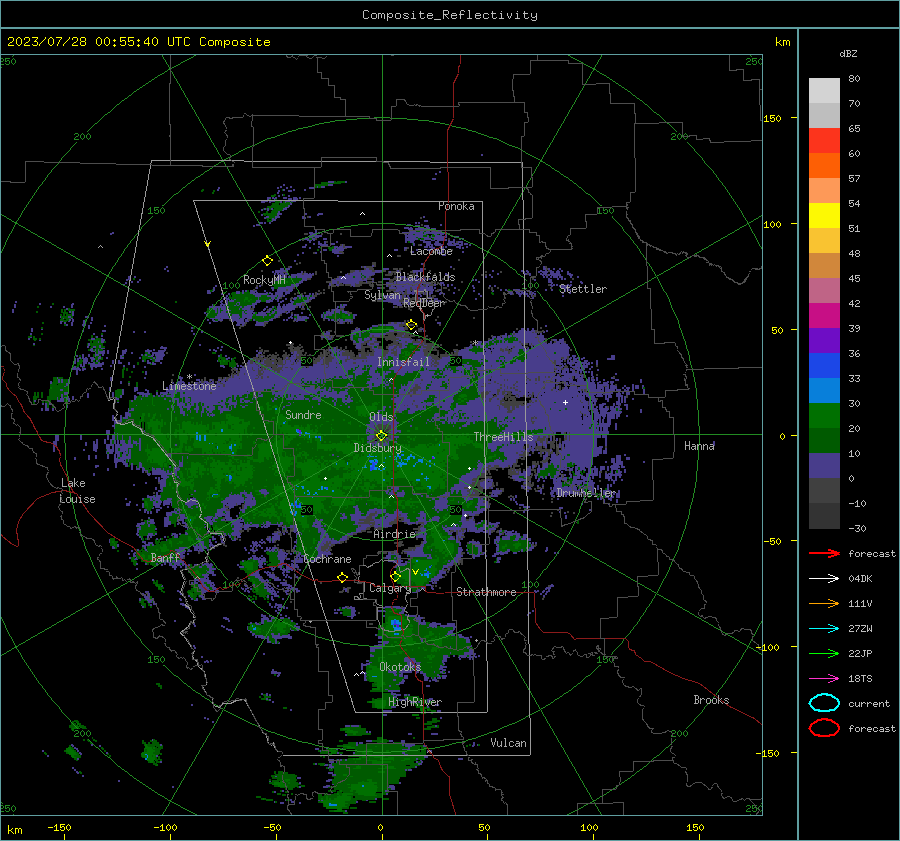Click the Strathmore town label
The image size is (900, 841).
tap(486, 592)
